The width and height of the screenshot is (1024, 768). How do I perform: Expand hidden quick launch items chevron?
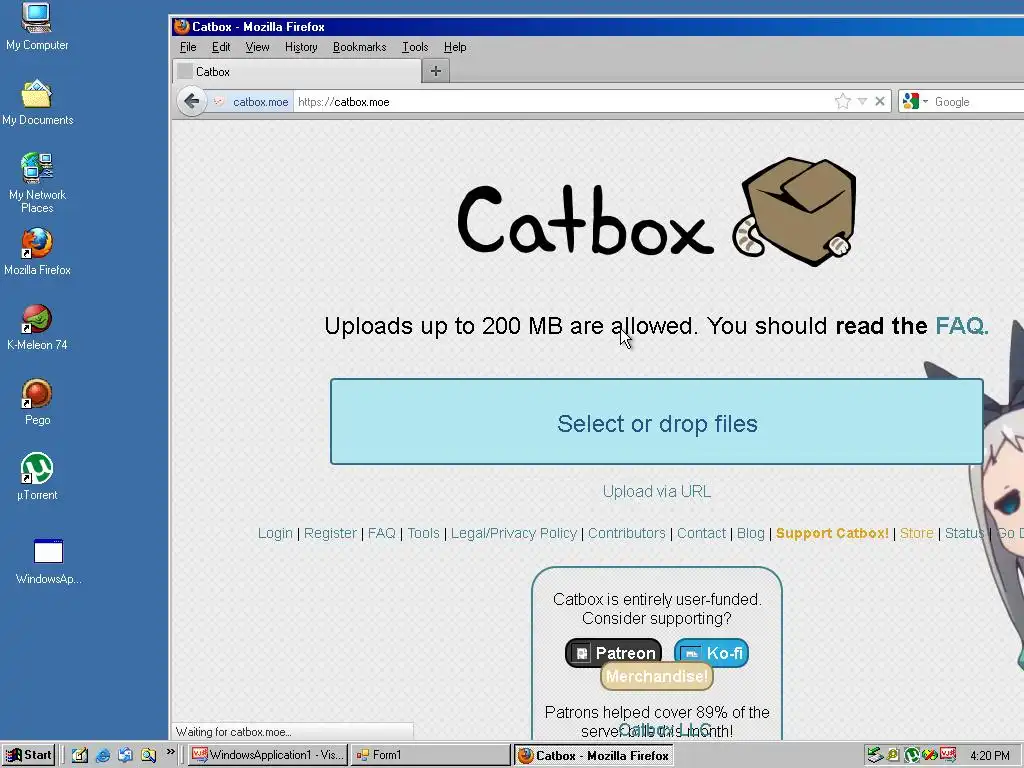(x=170, y=752)
